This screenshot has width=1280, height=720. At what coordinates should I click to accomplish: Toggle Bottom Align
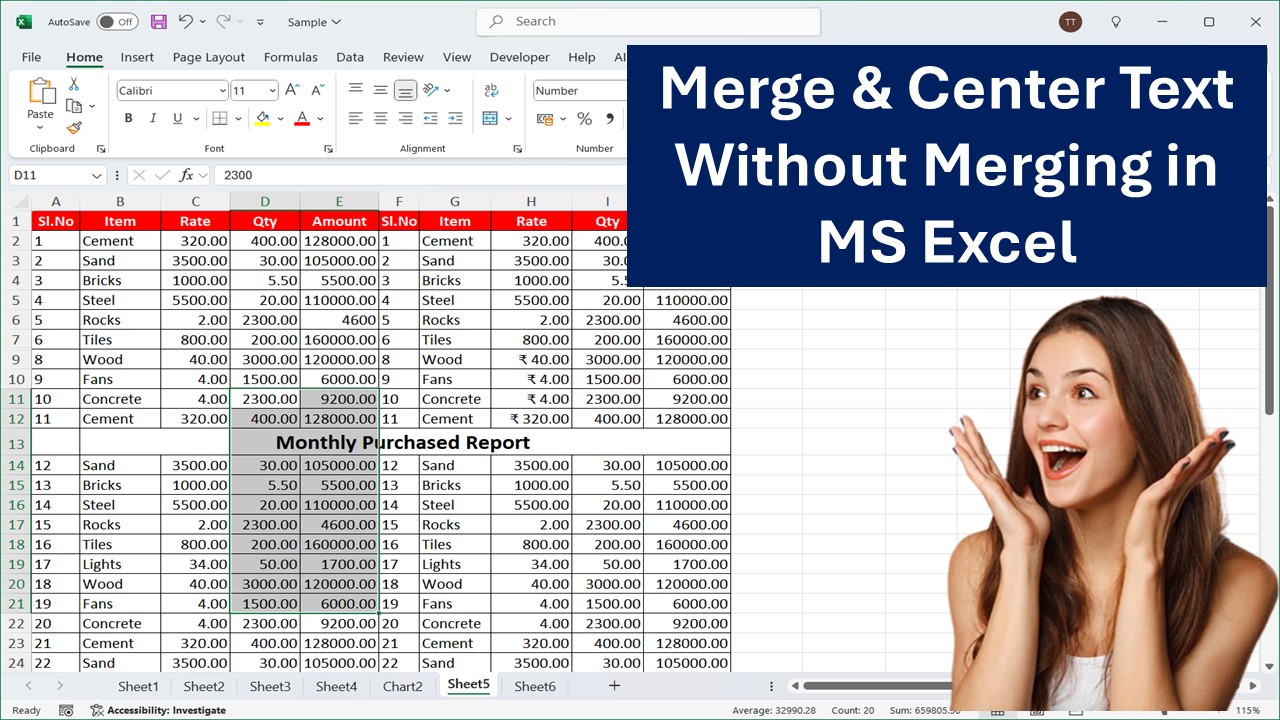(x=405, y=90)
